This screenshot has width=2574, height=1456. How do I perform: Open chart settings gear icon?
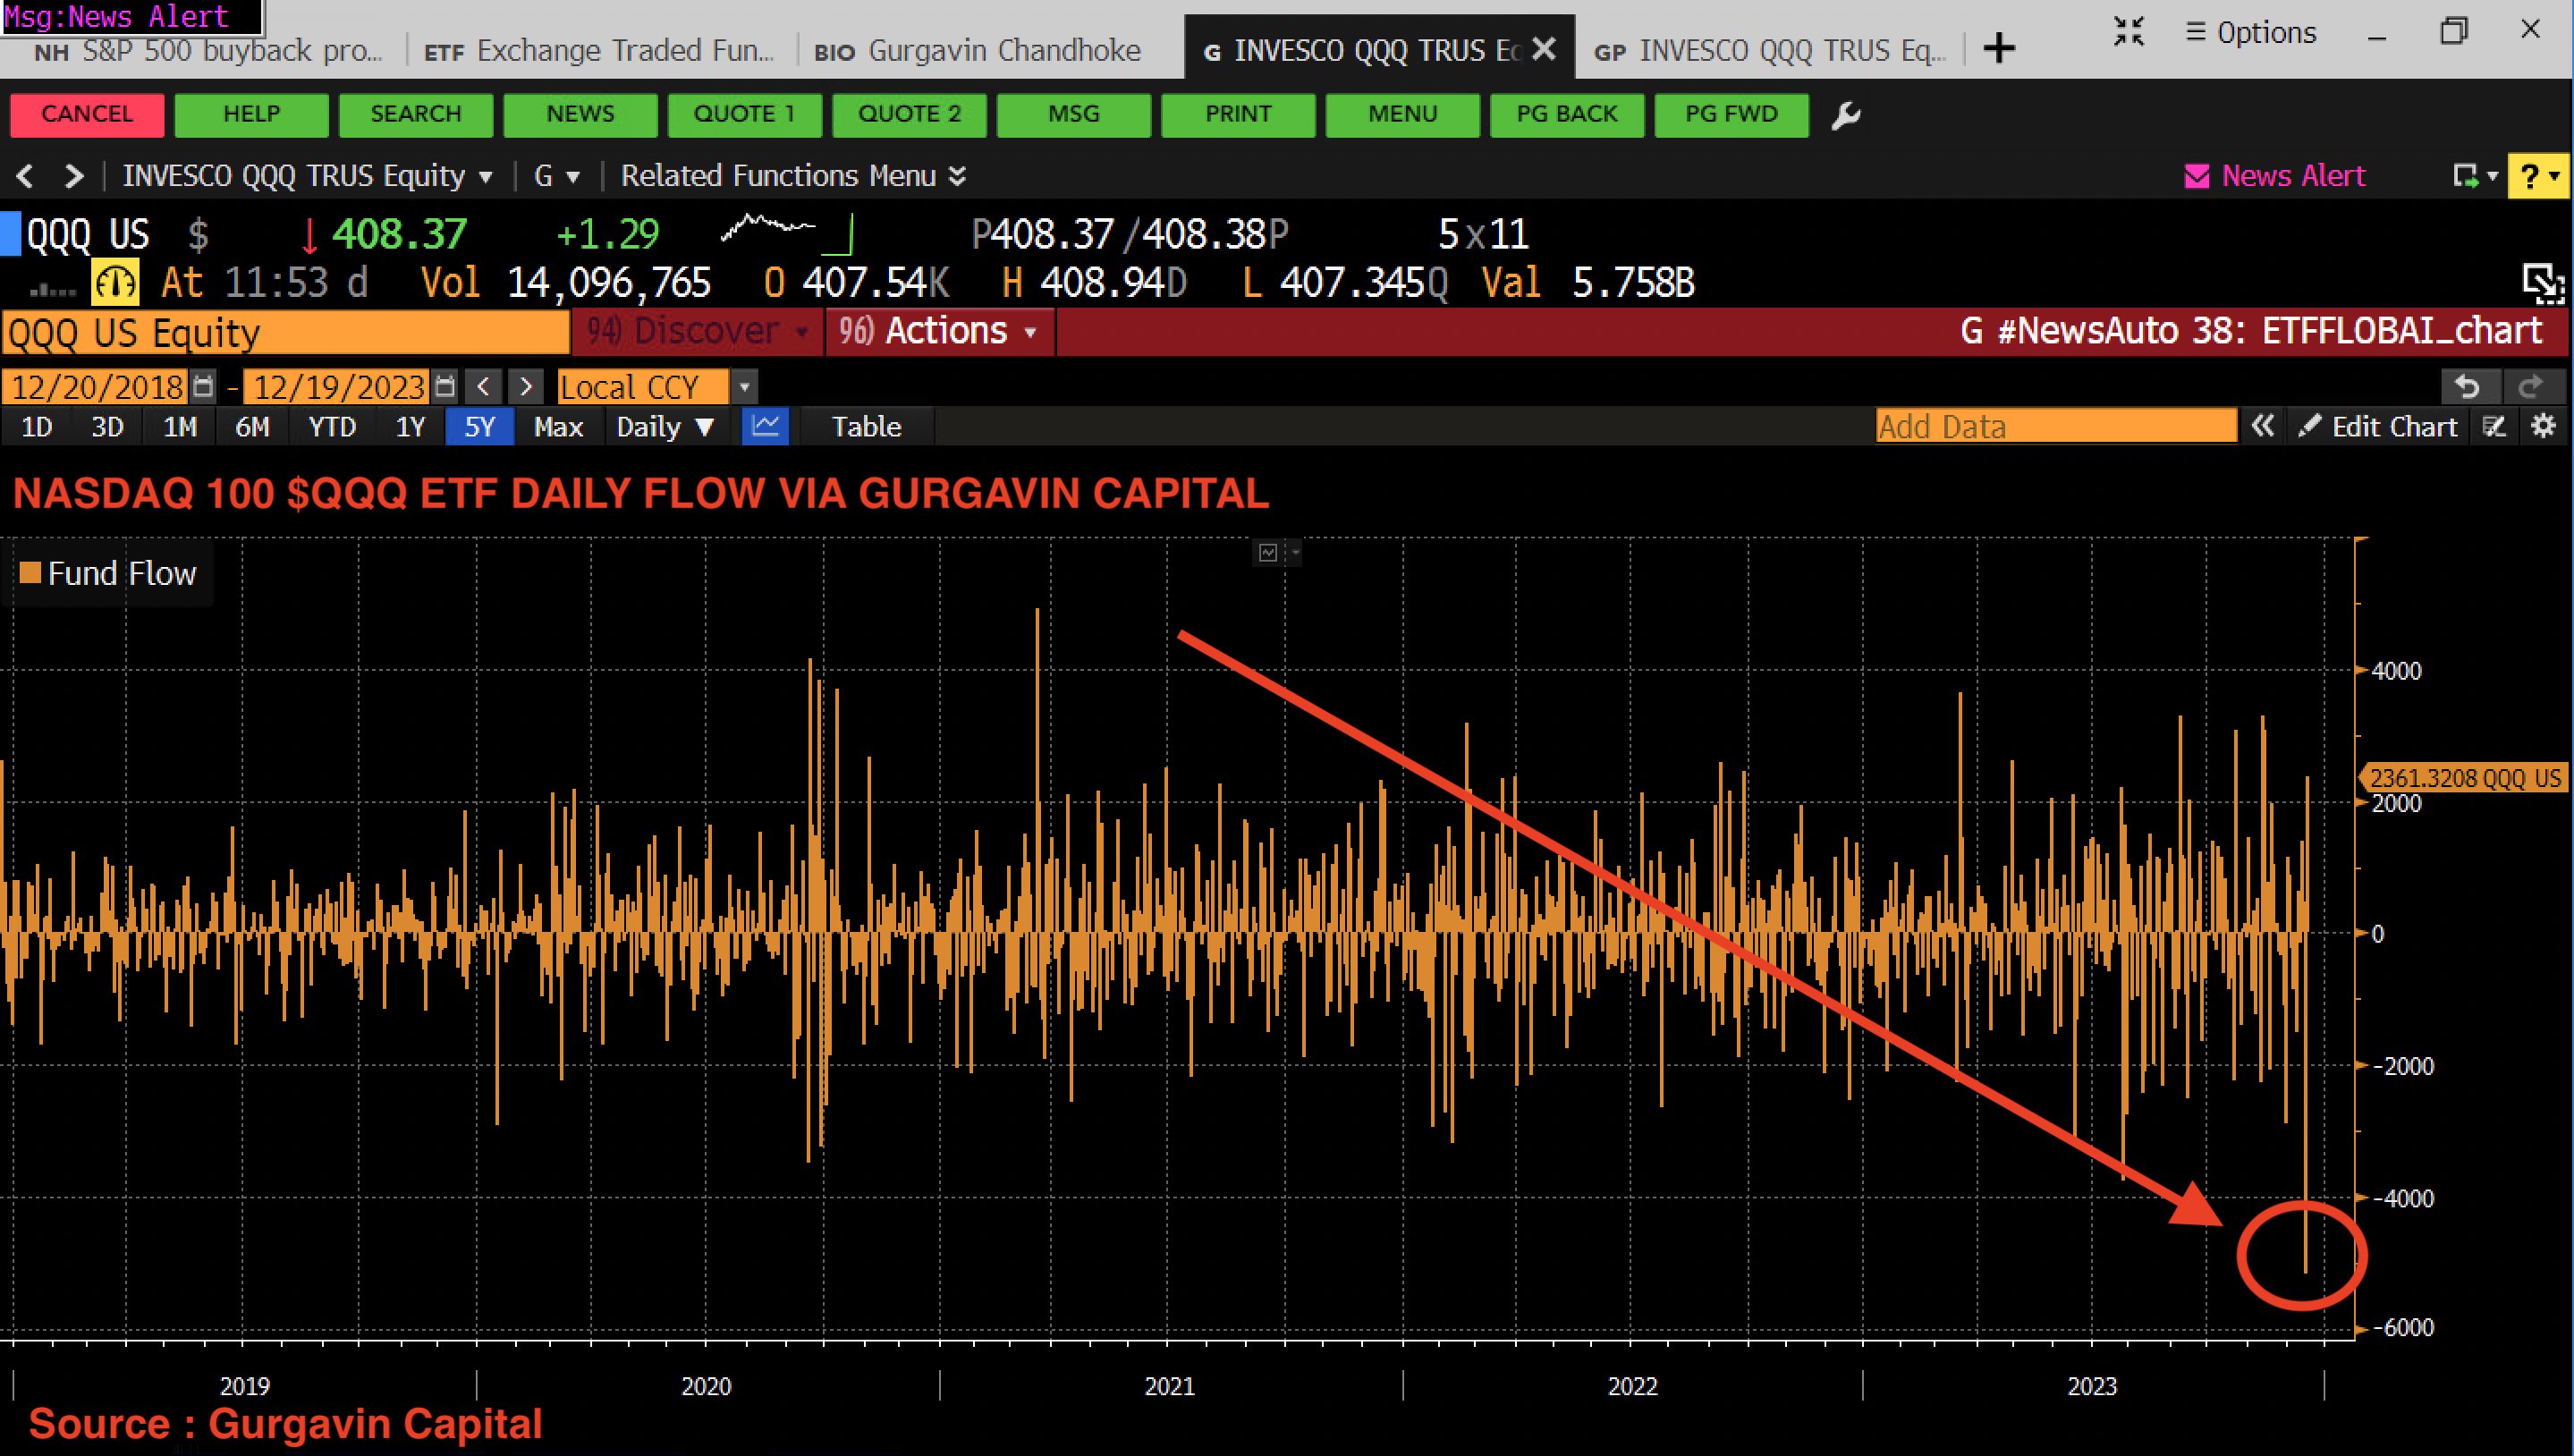tap(2544, 427)
